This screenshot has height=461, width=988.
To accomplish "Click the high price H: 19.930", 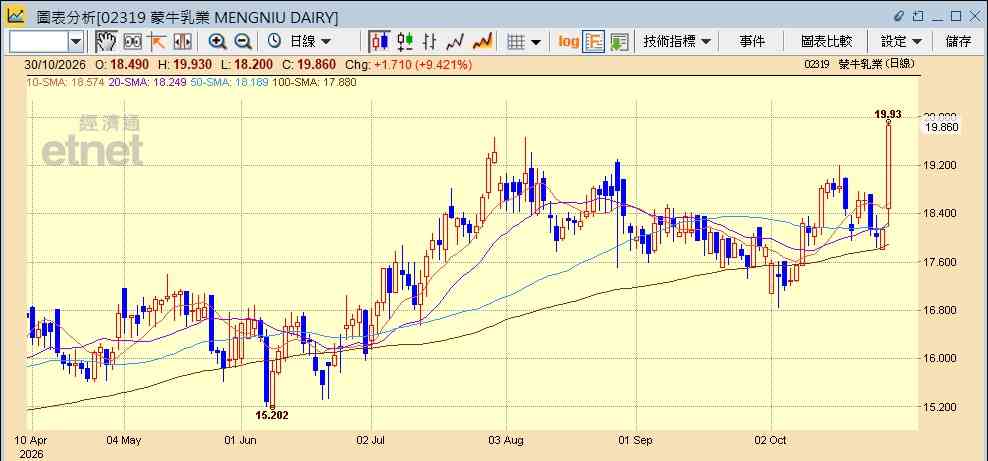I will [x=185, y=64].
